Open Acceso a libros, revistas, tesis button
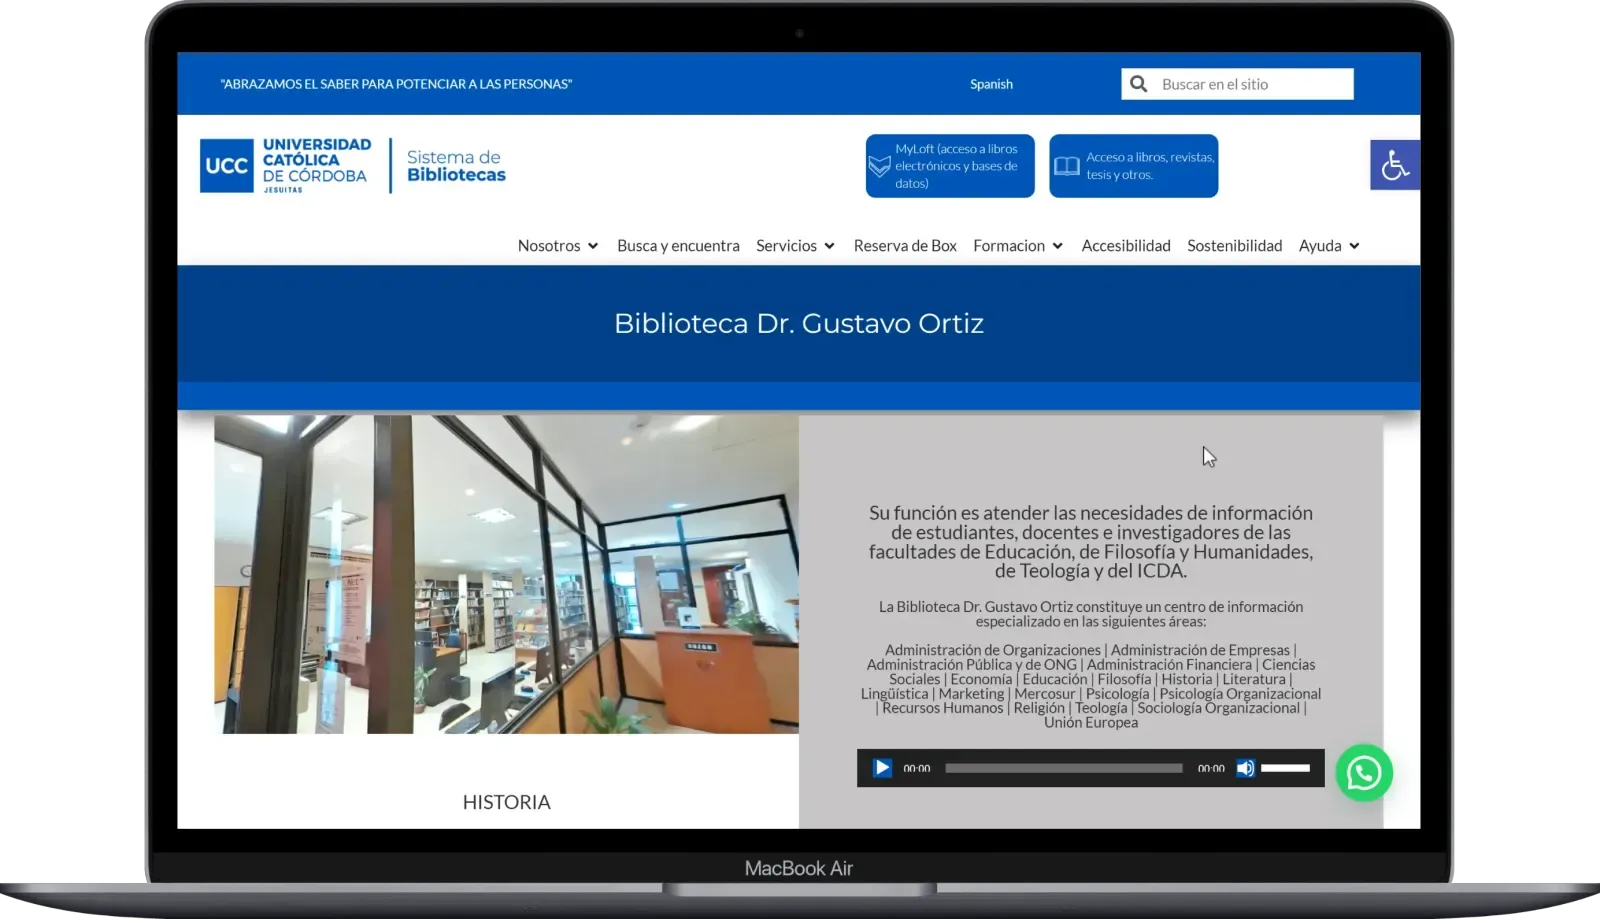This screenshot has height=919, width=1600. tap(1134, 166)
